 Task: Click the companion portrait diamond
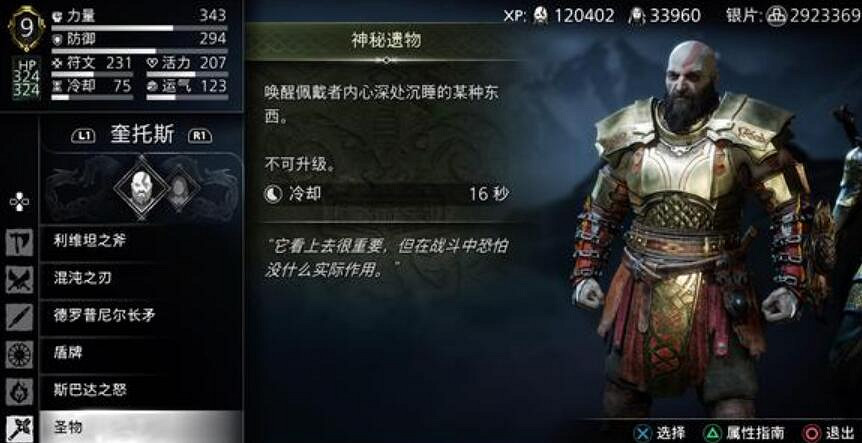point(181,187)
